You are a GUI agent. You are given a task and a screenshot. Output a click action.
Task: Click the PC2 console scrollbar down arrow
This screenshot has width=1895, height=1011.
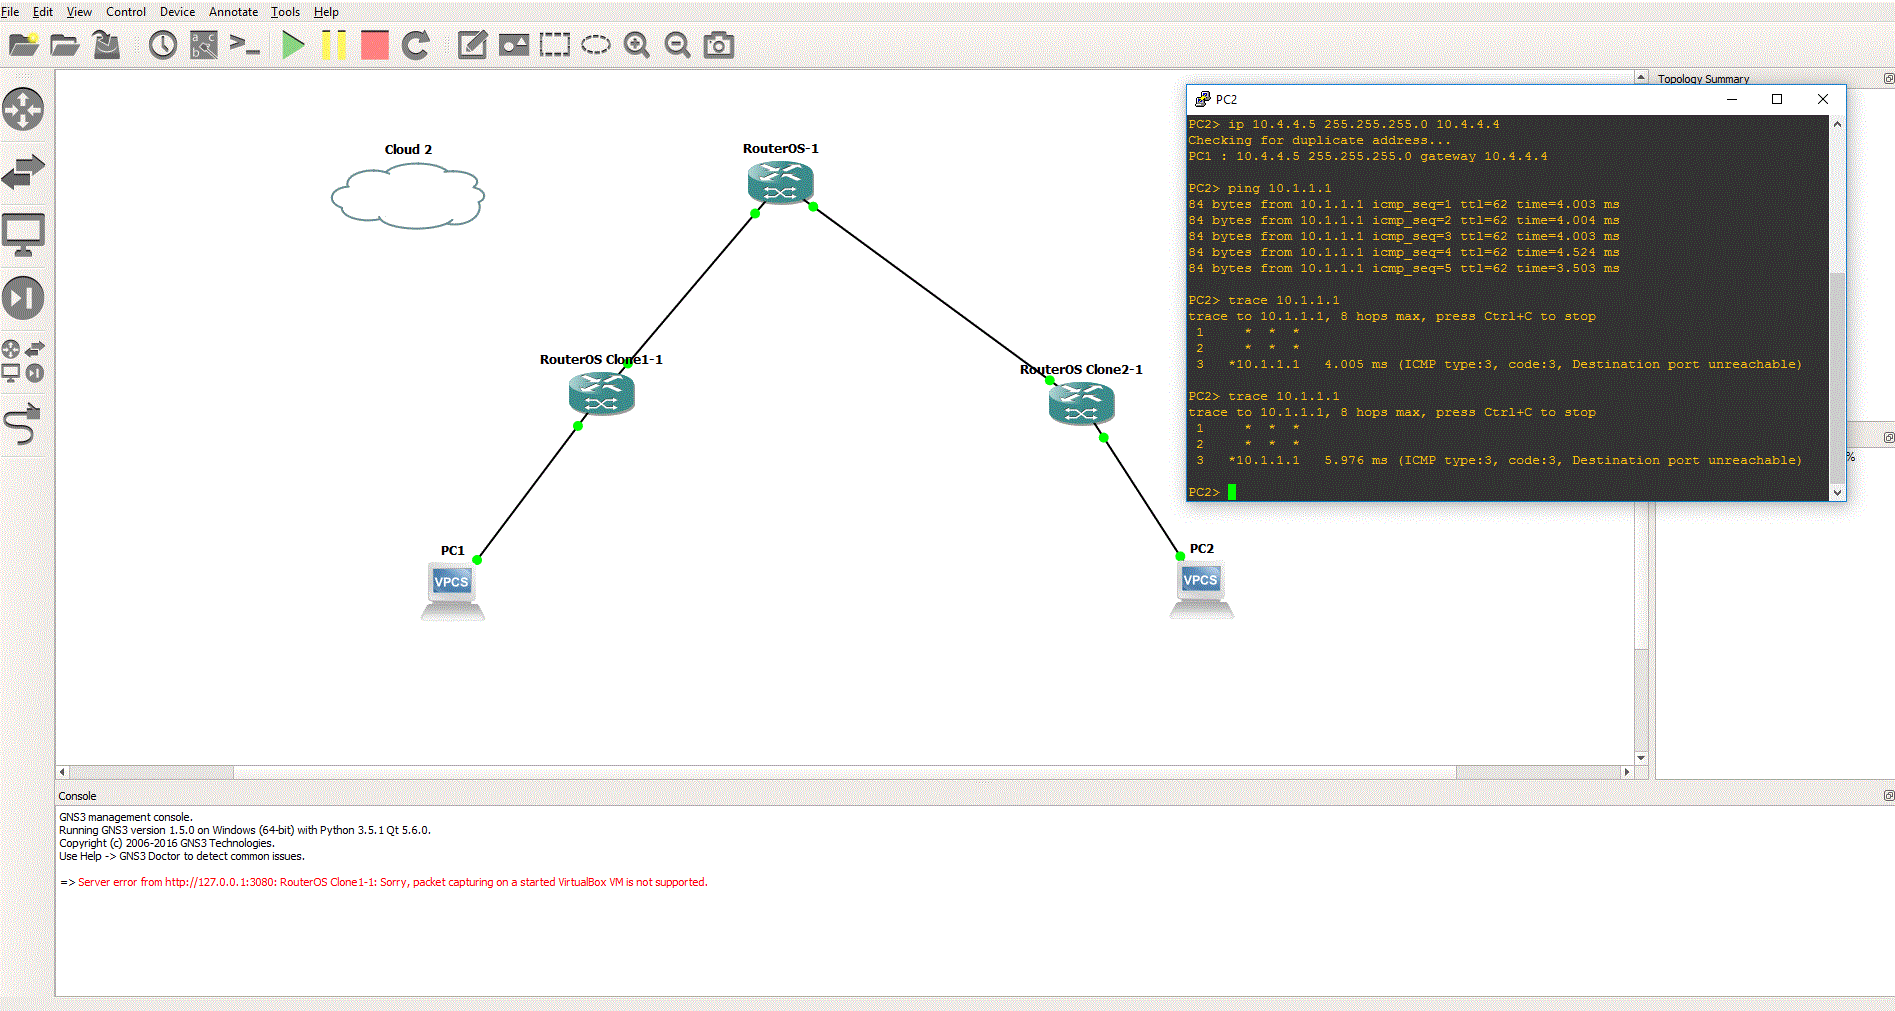pyautogui.click(x=1837, y=492)
